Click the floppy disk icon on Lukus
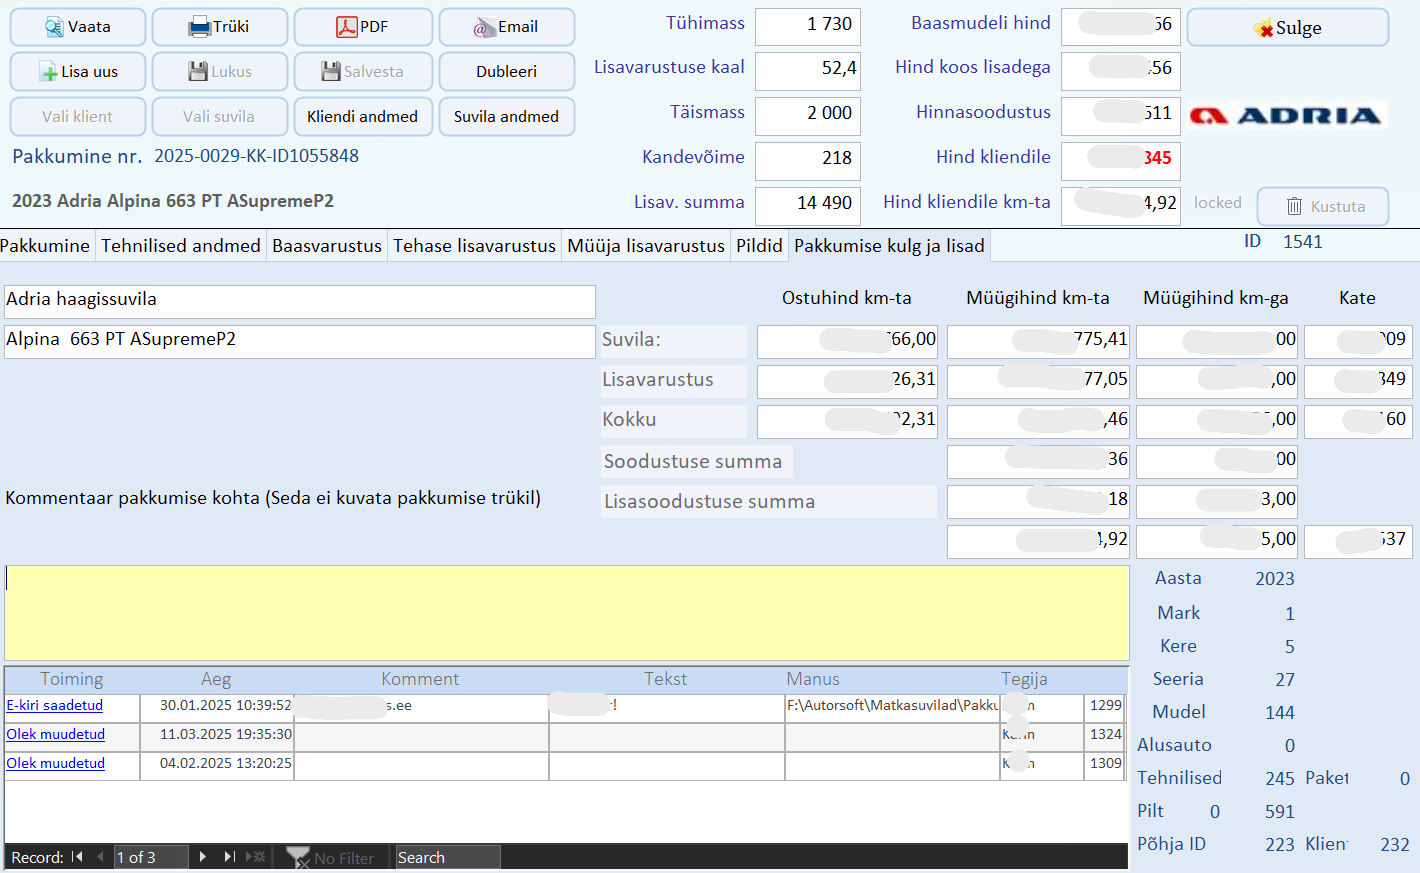 [198, 72]
